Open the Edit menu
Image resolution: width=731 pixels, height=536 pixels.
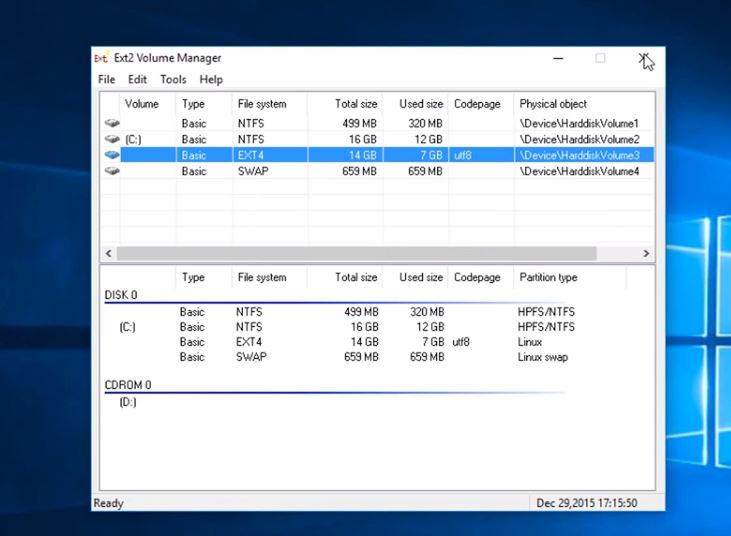point(138,80)
